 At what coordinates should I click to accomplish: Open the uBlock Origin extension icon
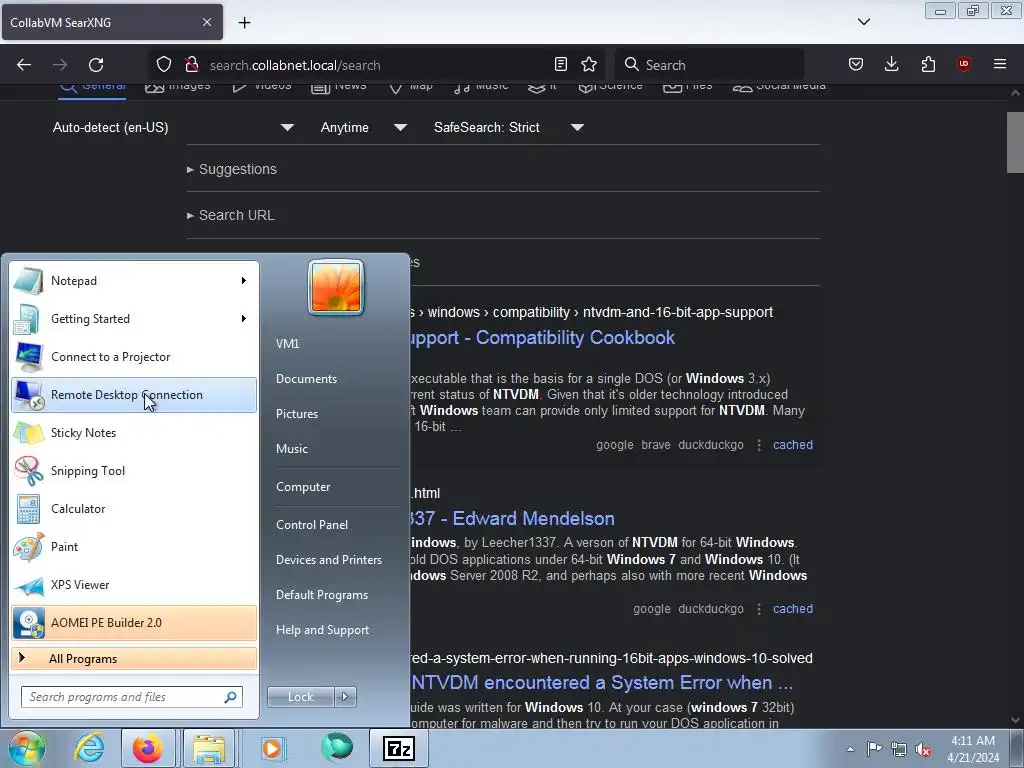[963, 64]
